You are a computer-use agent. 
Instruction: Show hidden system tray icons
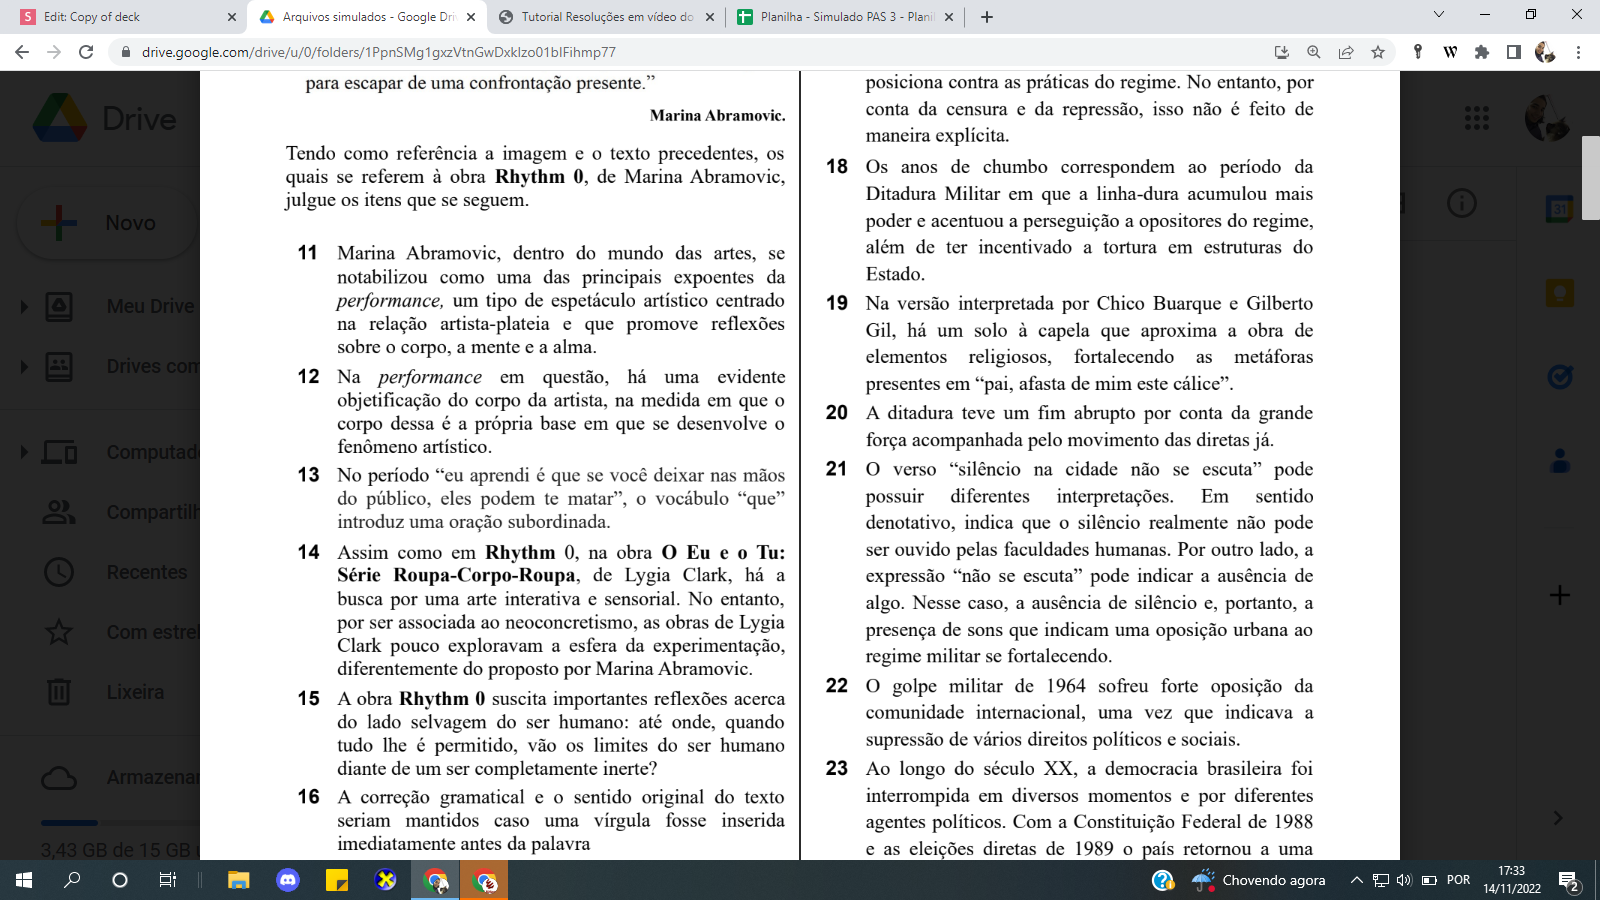coord(1356,880)
